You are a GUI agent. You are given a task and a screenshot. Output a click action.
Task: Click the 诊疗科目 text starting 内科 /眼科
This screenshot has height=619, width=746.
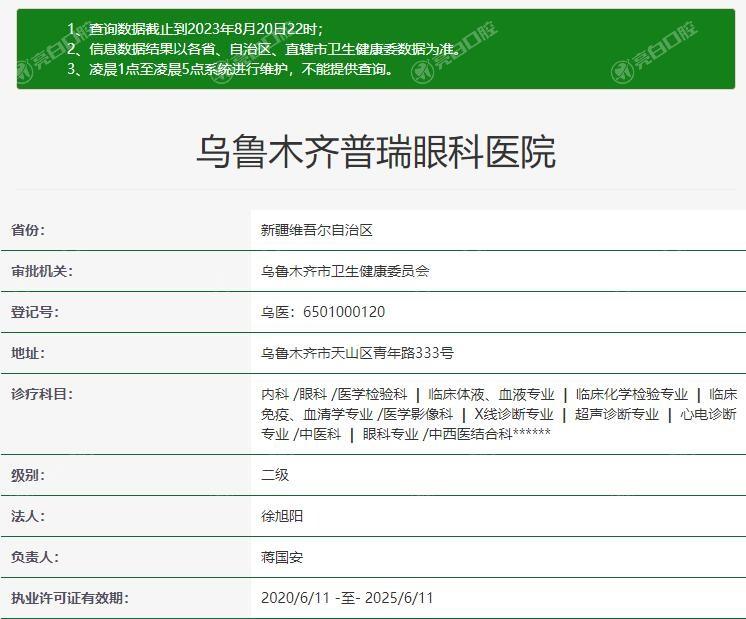[x=499, y=414]
